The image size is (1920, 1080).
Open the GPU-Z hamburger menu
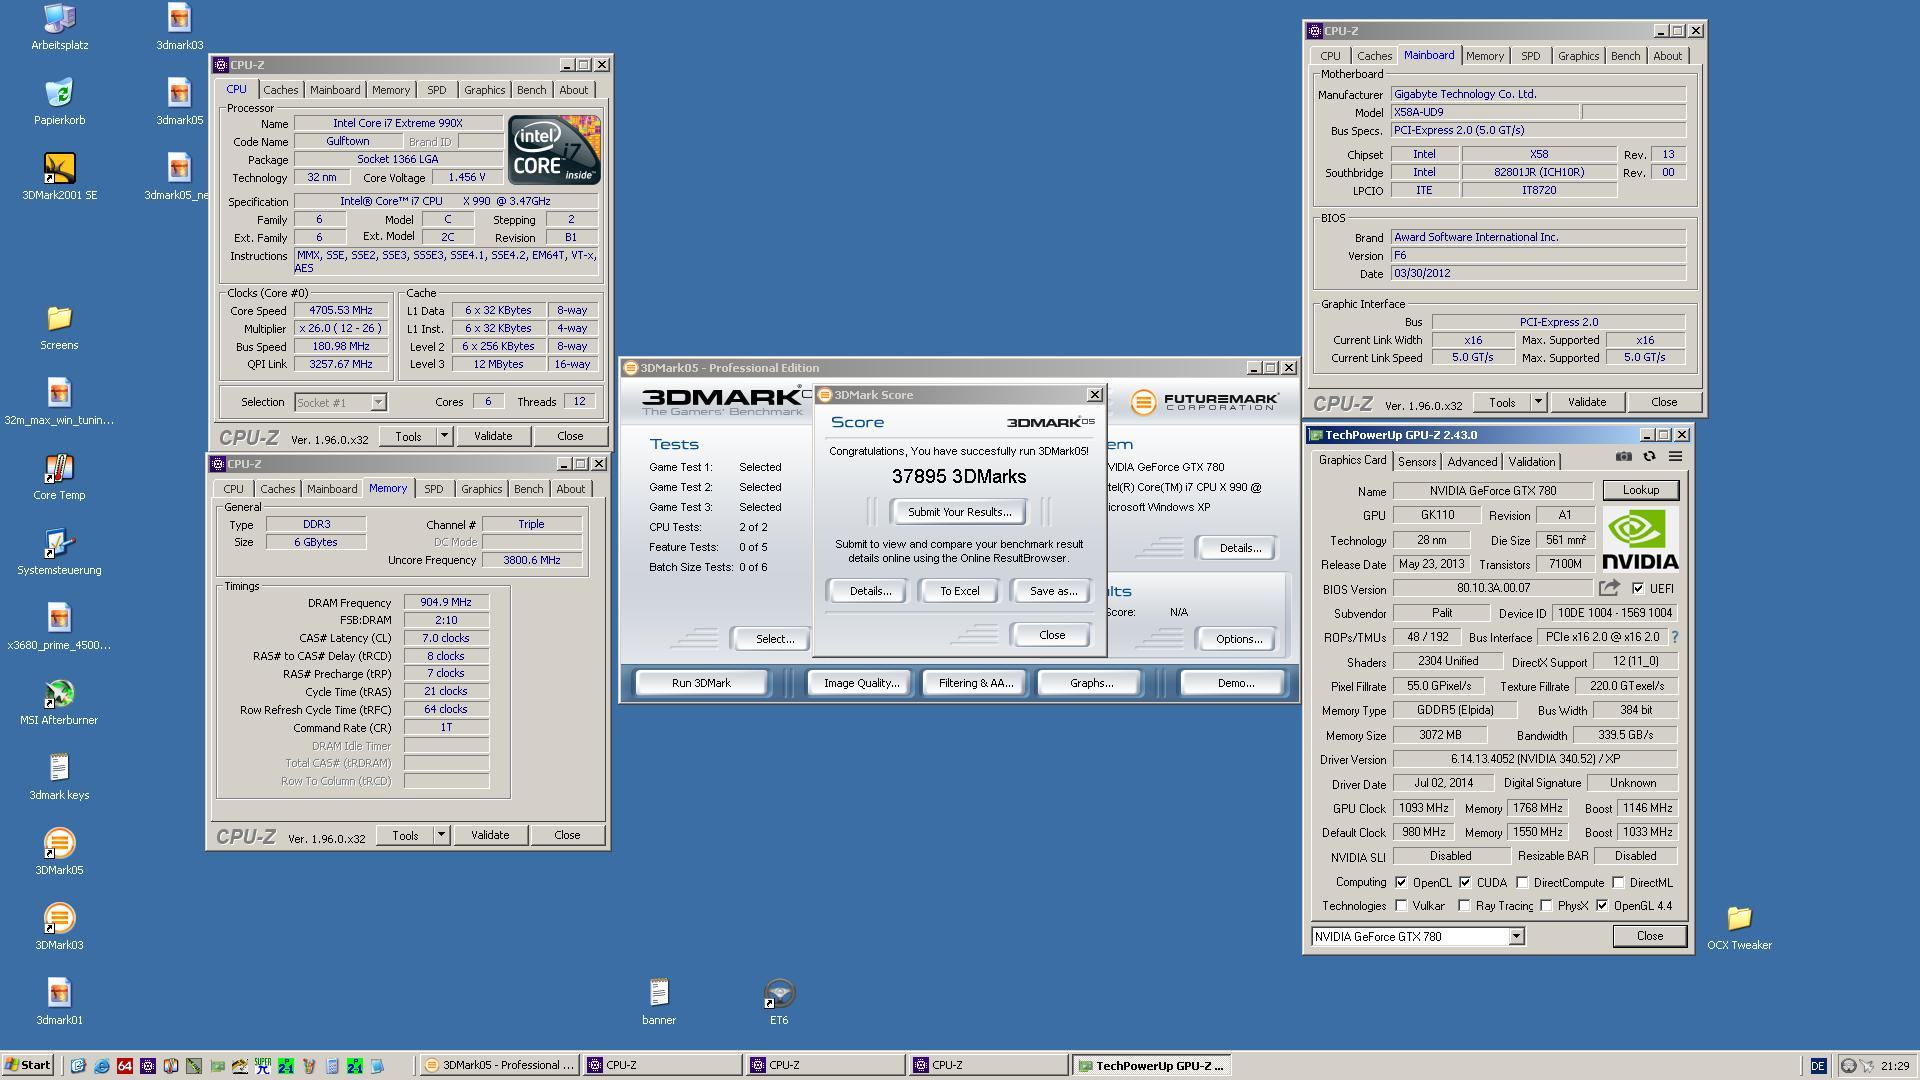click(1675, 457)
